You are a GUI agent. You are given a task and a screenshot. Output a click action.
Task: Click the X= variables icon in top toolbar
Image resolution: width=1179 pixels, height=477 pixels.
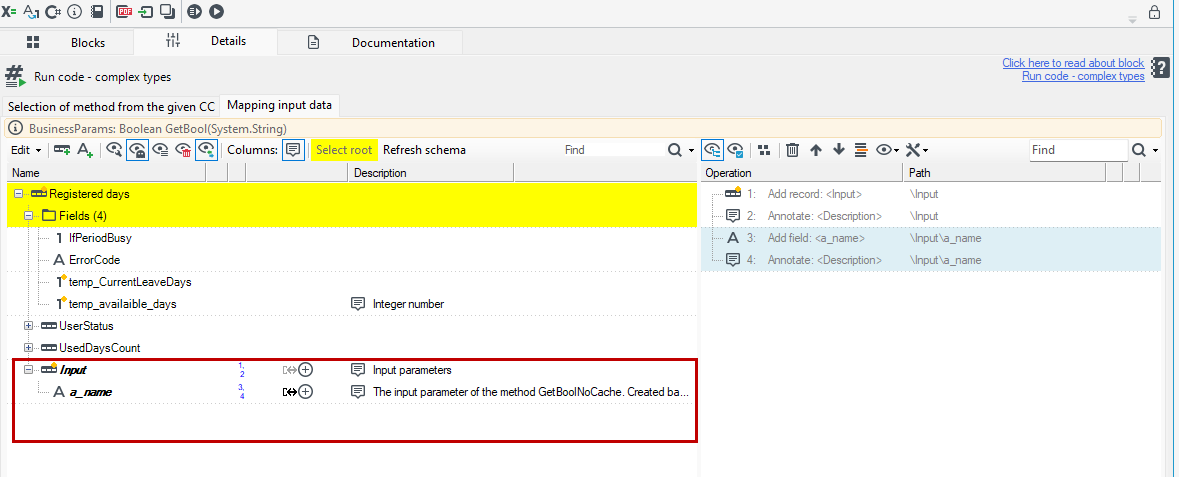pos(9,11)
